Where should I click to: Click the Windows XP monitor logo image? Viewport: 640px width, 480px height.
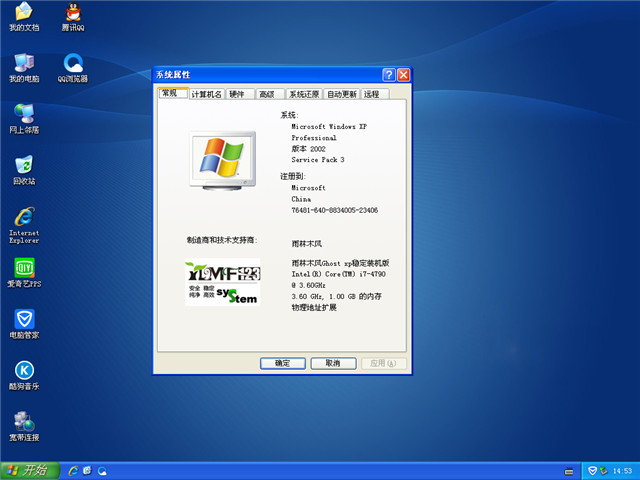(x=223, y=160)
